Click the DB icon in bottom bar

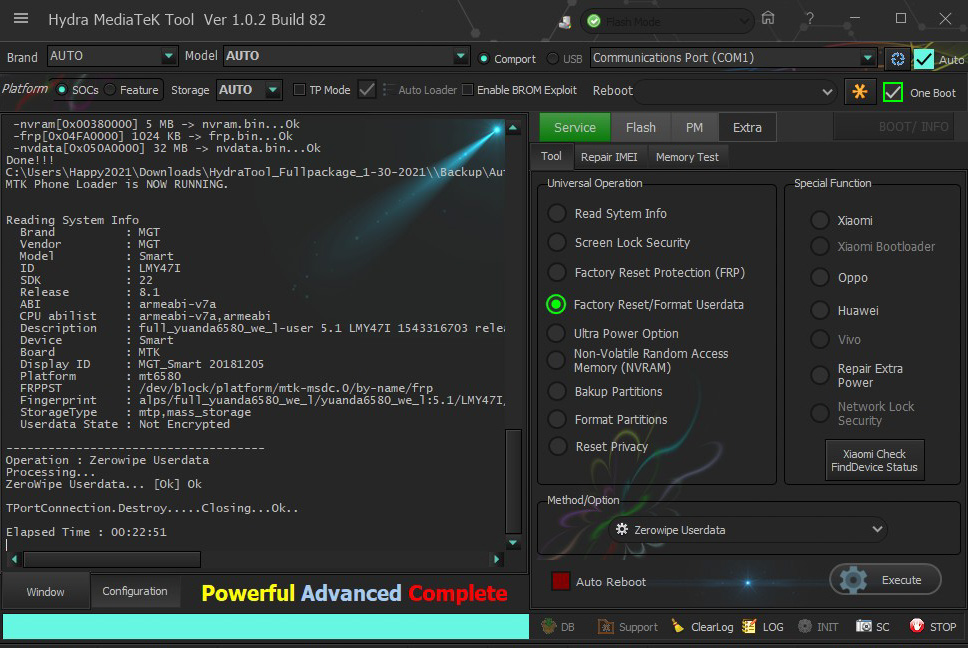[548, 626]
